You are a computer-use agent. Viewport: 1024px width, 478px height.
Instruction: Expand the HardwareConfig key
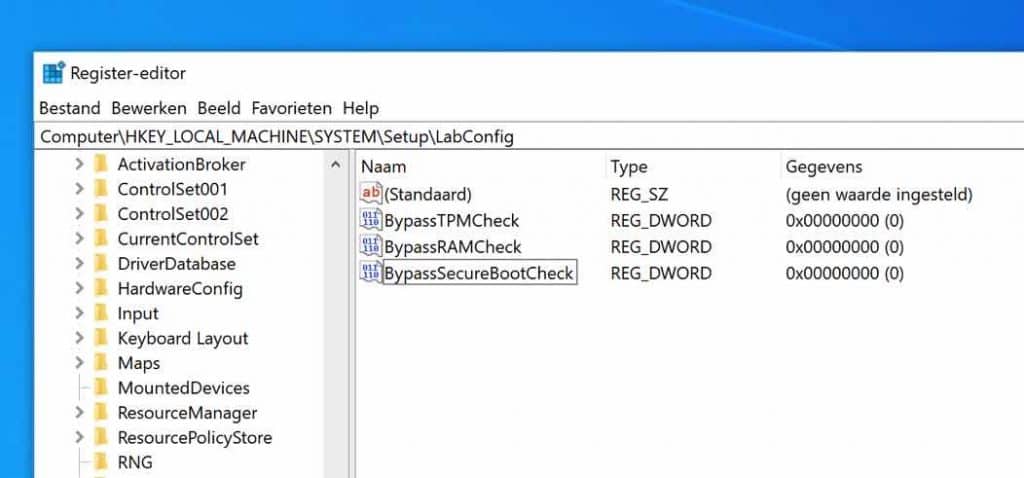80,289
